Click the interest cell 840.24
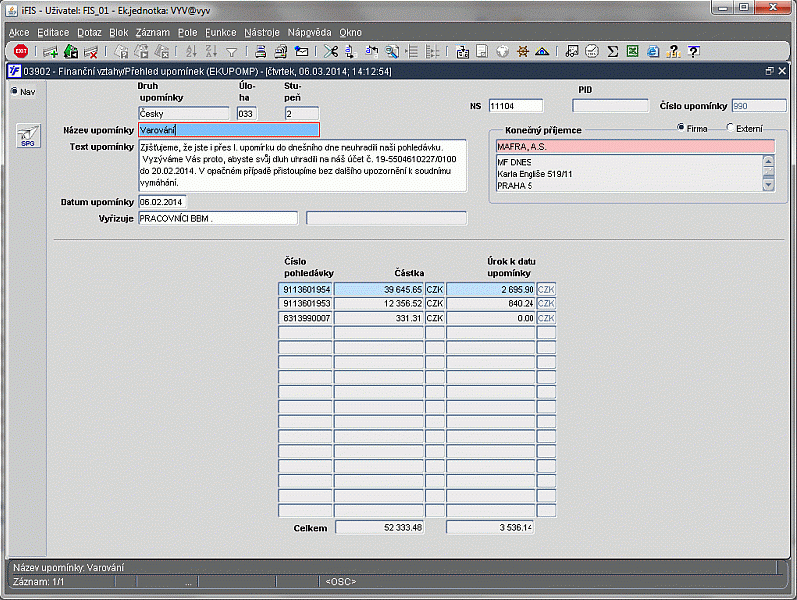The width and height of the screenshot is (797, 600). click(491, 304)
